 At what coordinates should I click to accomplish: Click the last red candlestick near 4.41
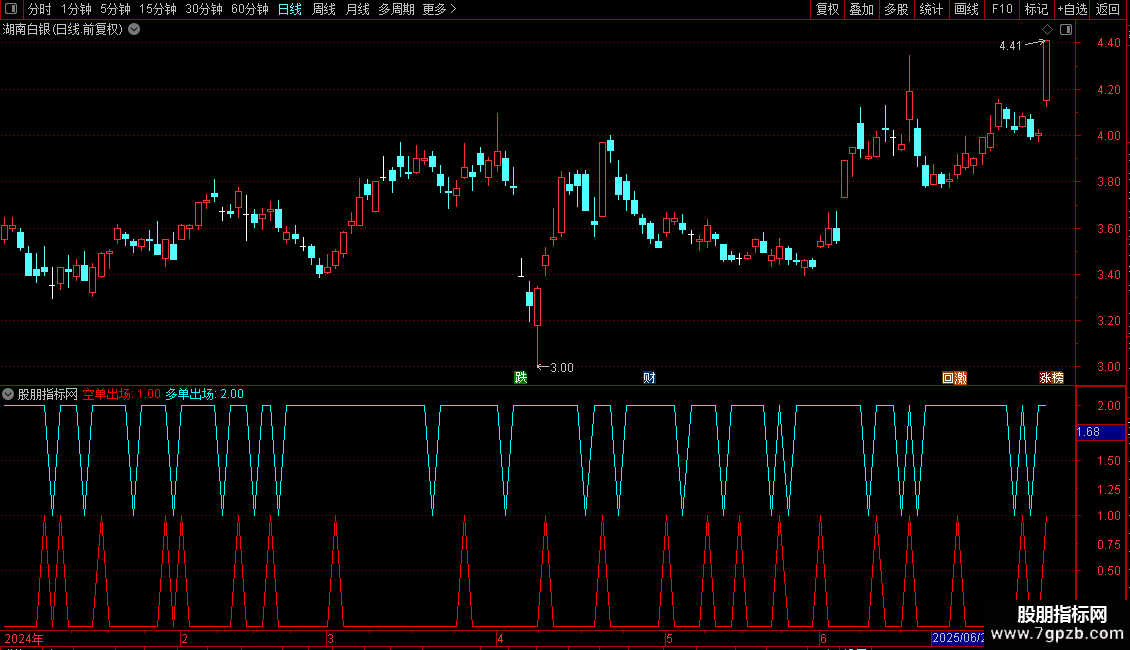[x=1046, y=71]
